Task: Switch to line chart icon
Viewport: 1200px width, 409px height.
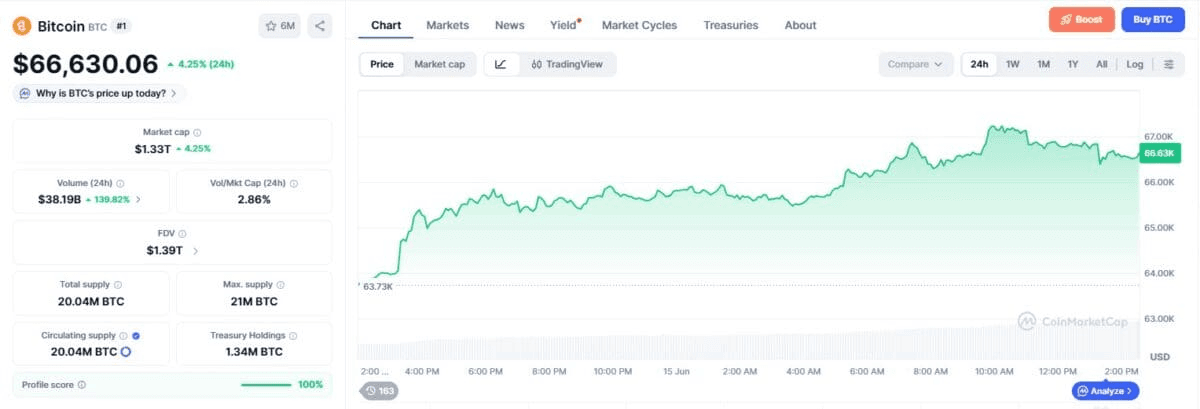Action: 500,64
